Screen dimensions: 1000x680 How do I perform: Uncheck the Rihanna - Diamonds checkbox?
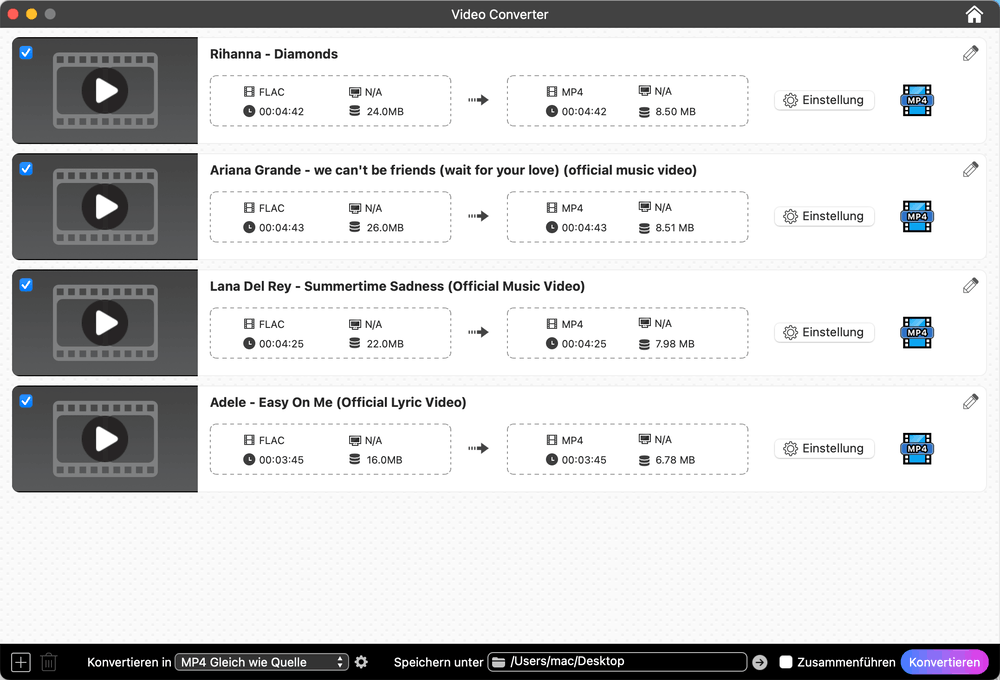pyautogui.click(x=26, y=53)
